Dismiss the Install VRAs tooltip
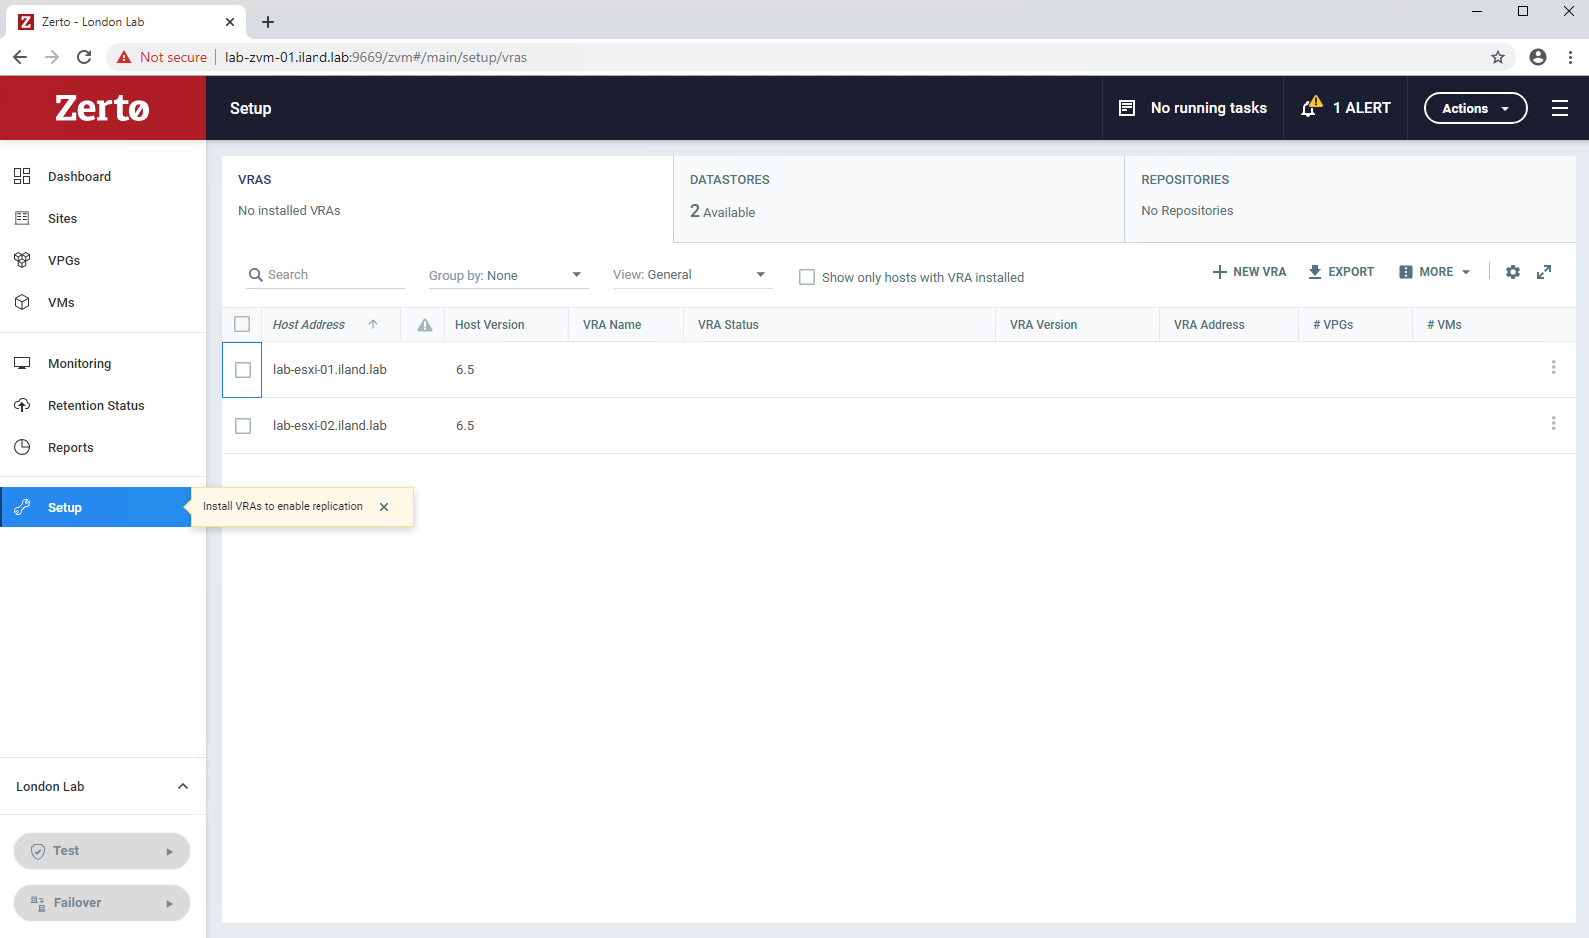Image resolution: width=1589 pixels, height=938 pixels. [384, 507]
